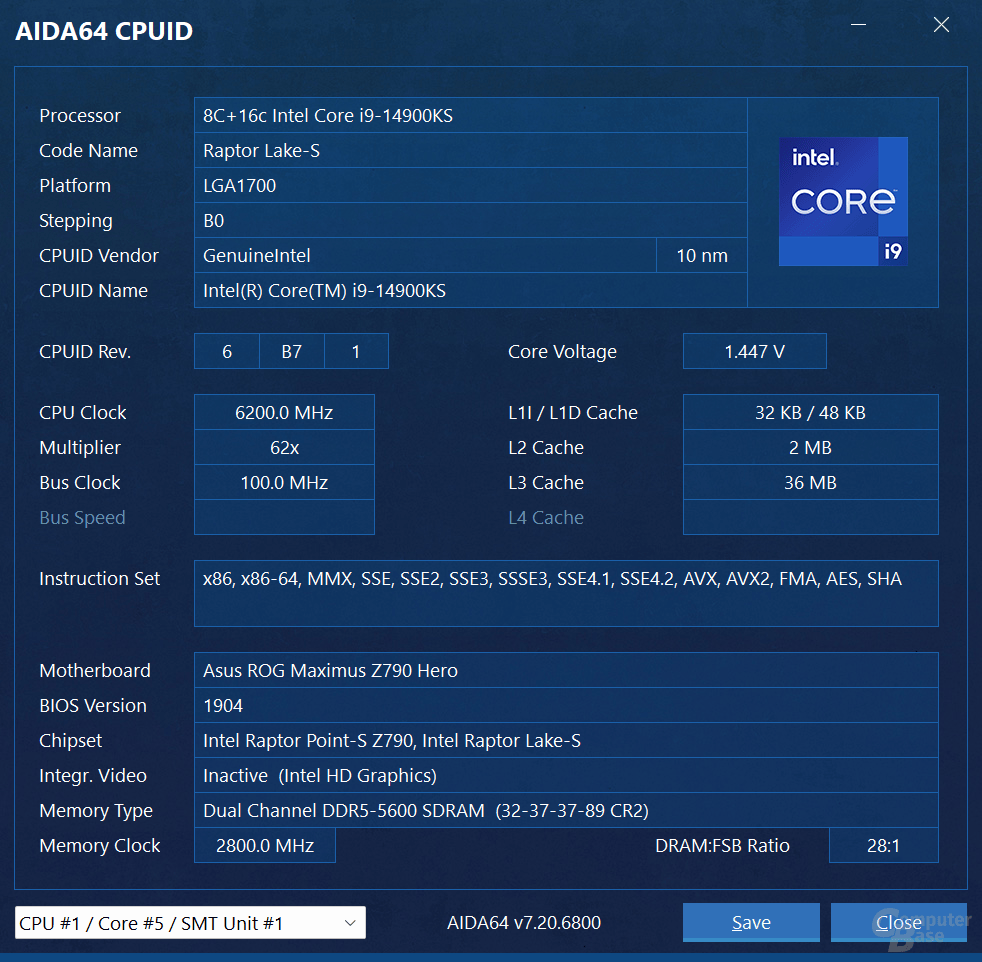Click the dropdown chevron next to SMT Unit #1

(349, 922)
